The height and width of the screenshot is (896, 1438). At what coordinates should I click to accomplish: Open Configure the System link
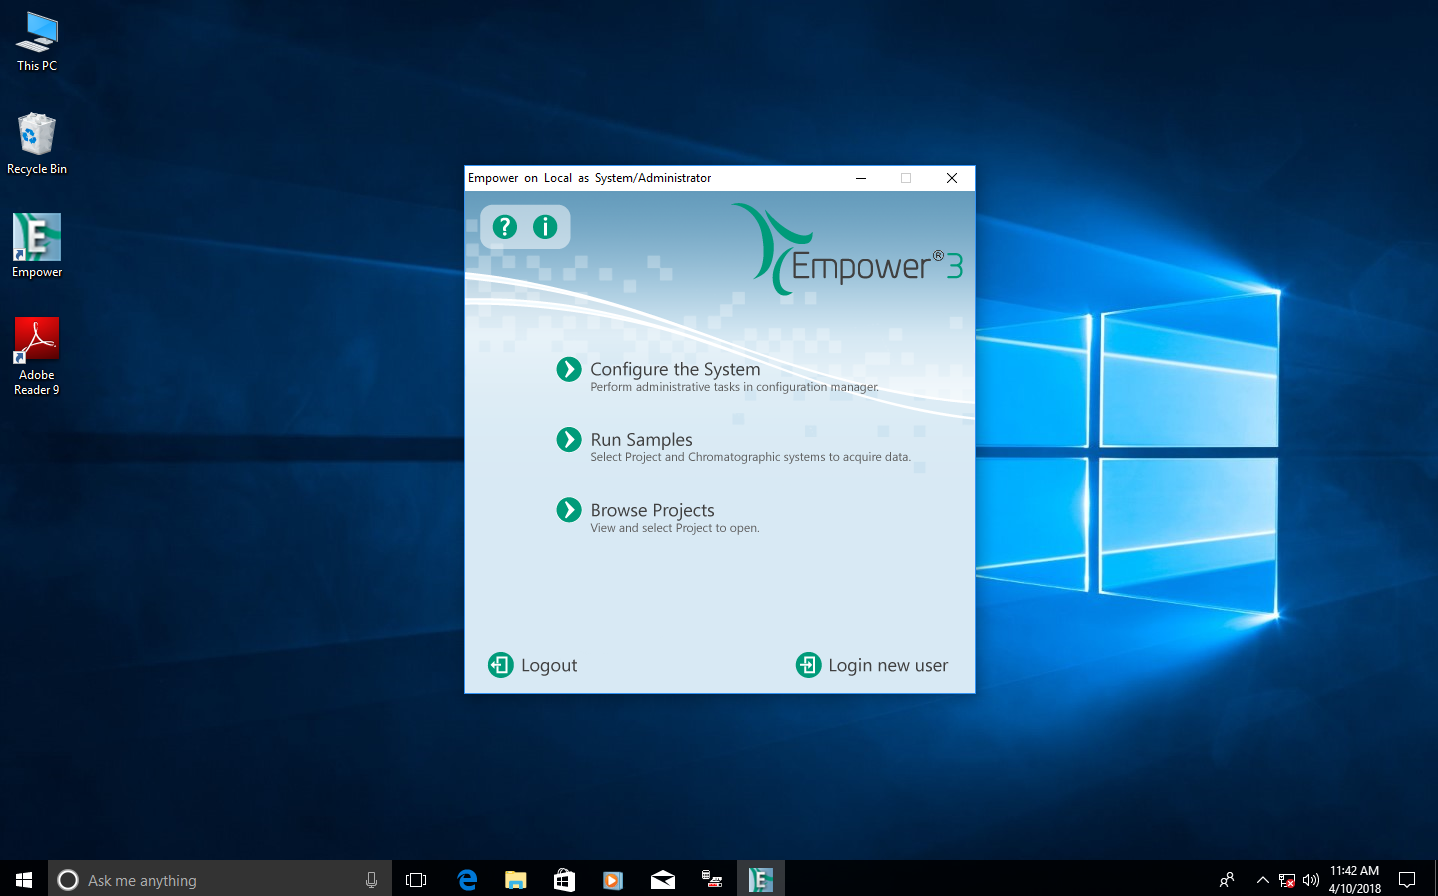(675, 370)
